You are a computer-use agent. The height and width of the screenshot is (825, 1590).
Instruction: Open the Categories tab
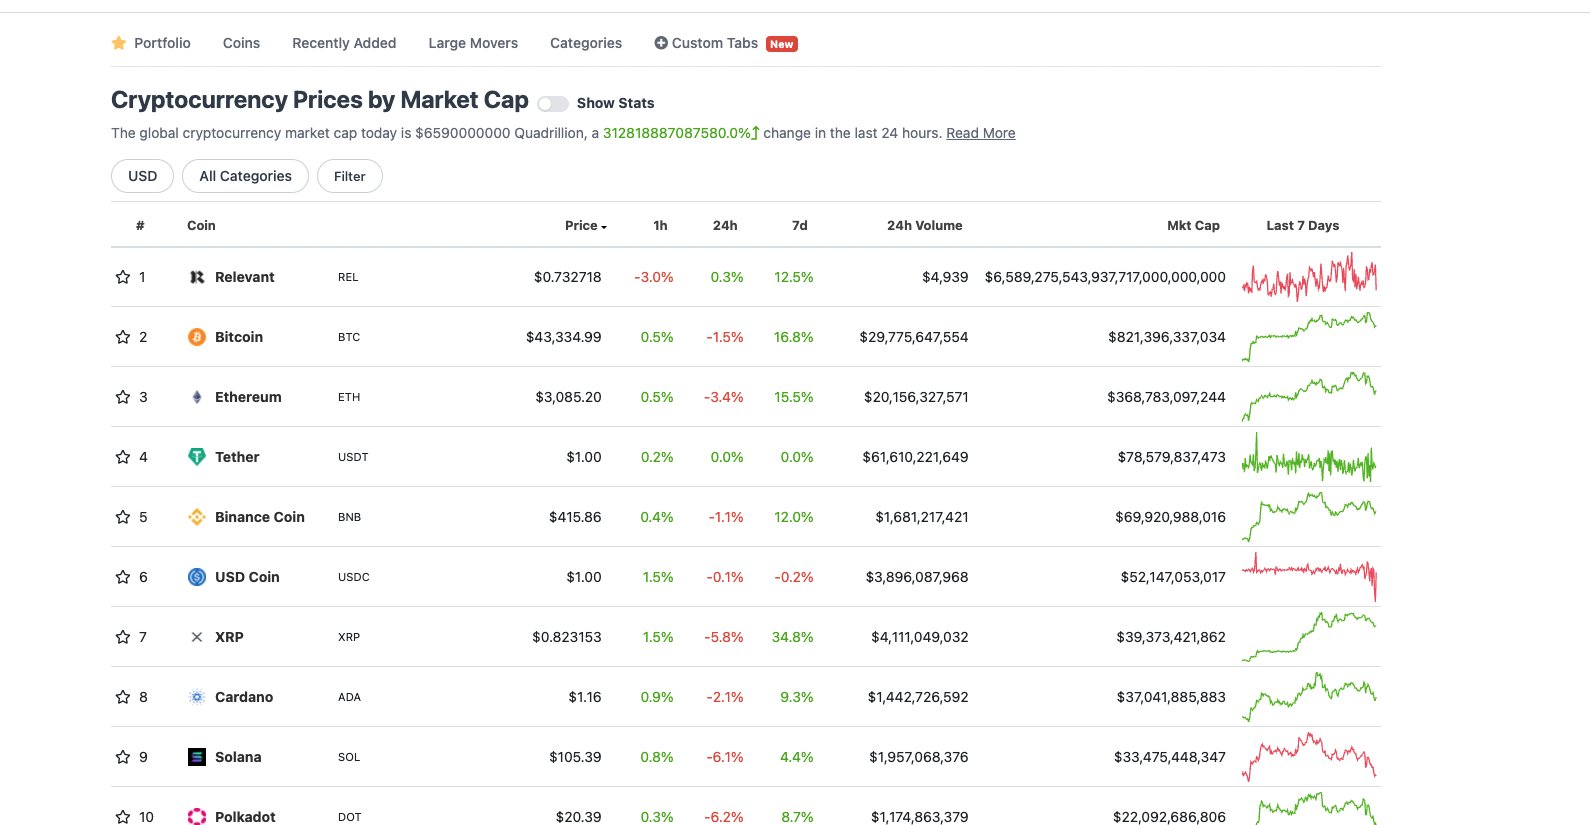pyautogui.click(x=586, y=43)
